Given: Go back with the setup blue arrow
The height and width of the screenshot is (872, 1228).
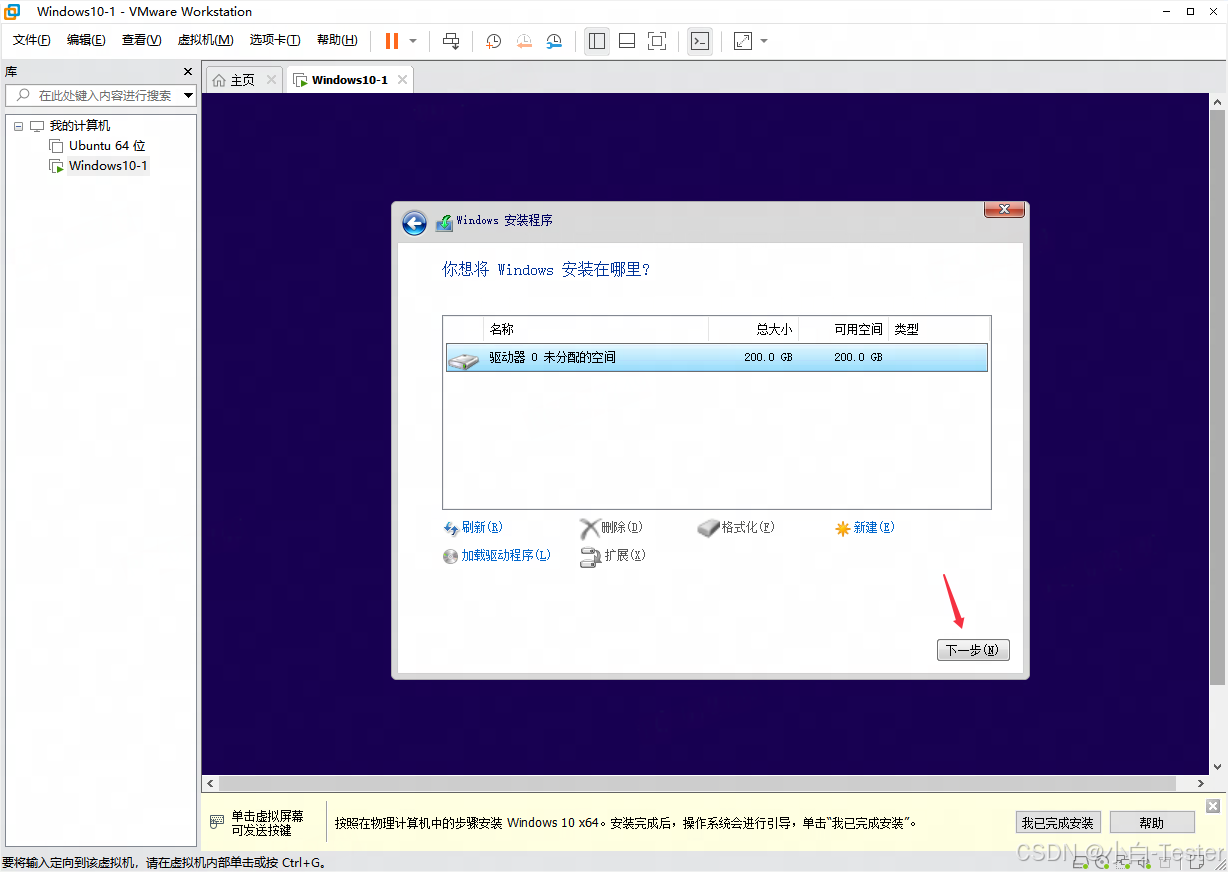Looking at the screenshot, I should coord(414,222).
